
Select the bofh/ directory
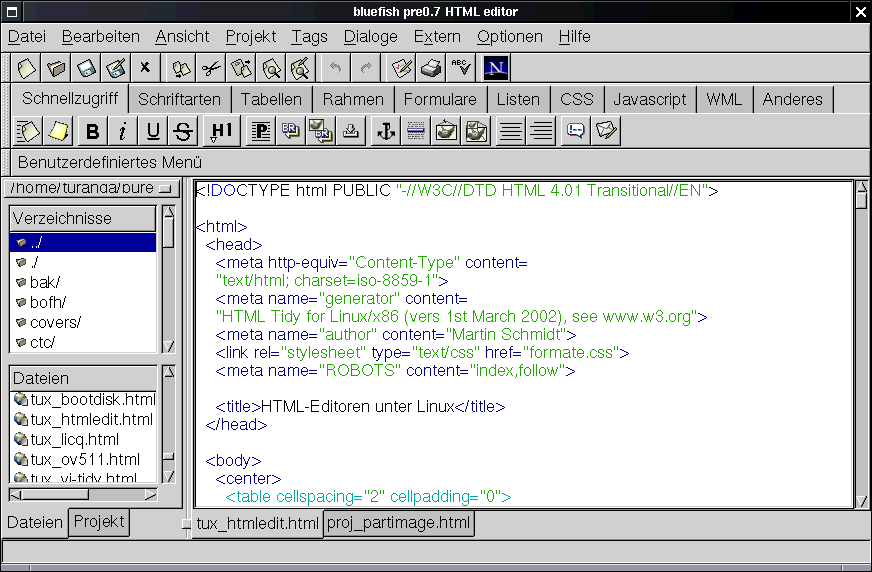point(83,302)
